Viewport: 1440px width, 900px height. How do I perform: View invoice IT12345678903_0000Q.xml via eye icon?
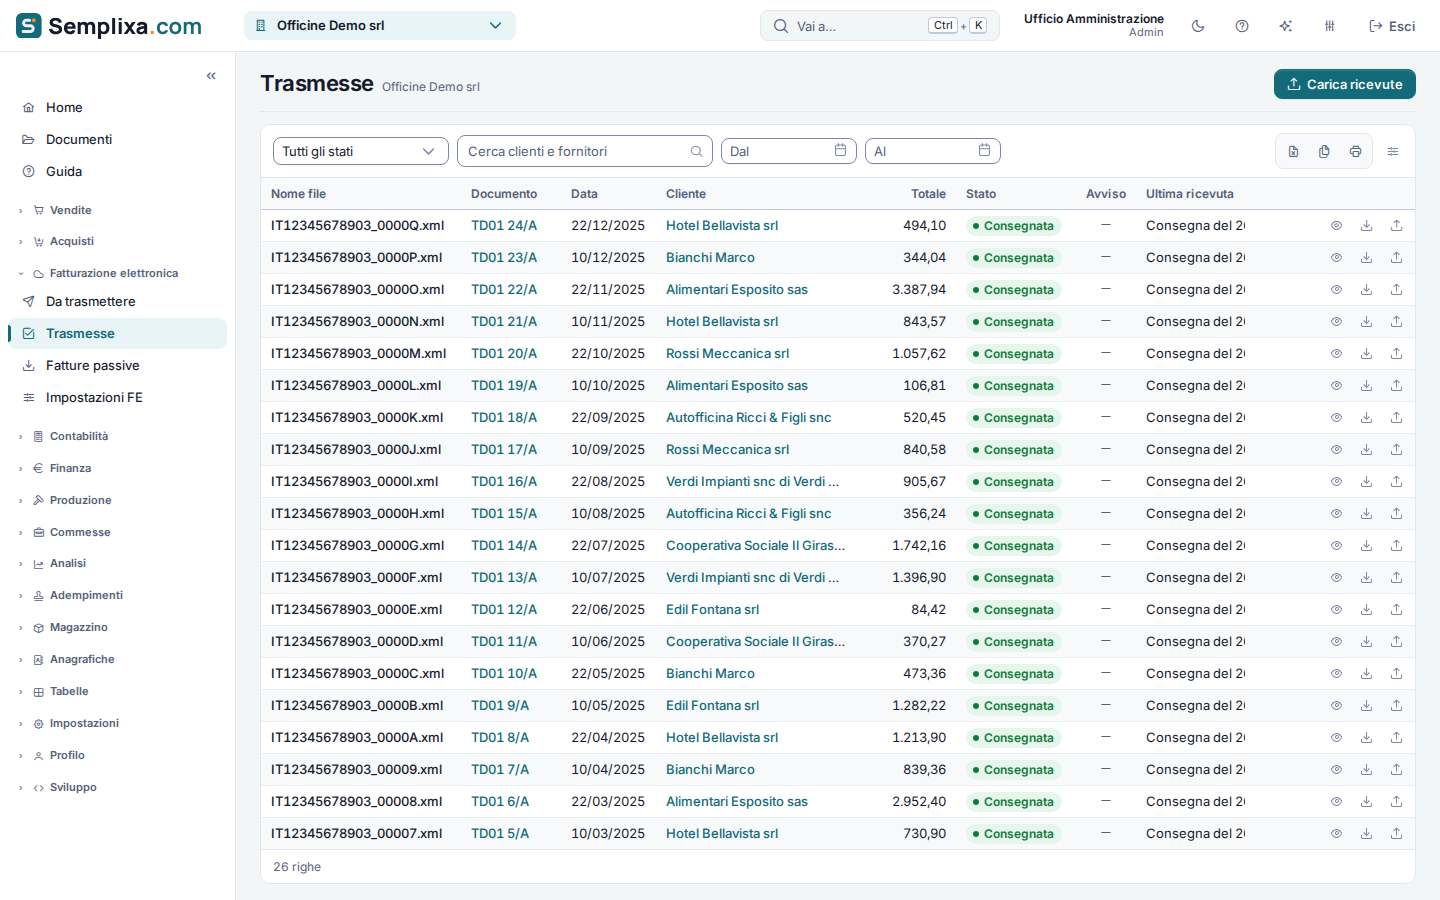coord(1336,226)
